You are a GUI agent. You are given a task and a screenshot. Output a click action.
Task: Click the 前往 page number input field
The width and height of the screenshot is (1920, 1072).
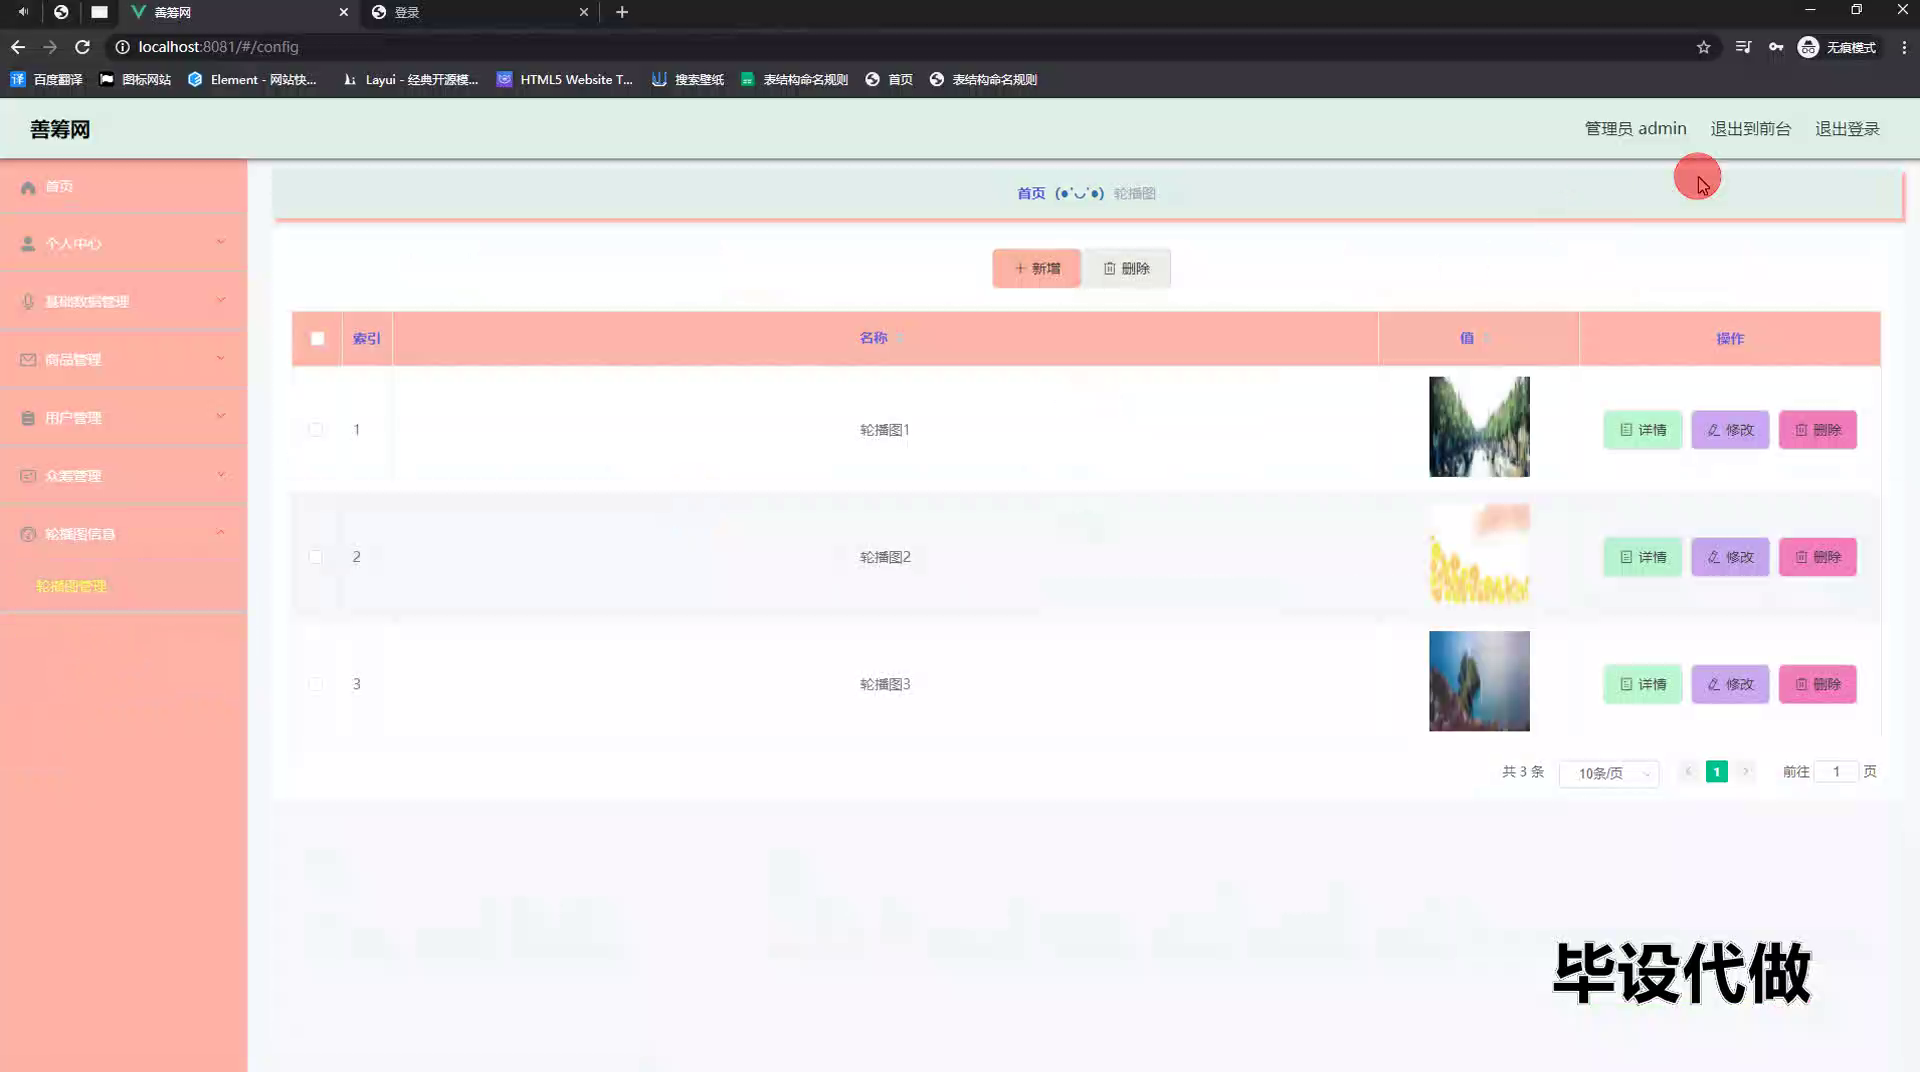[1836, 772]
